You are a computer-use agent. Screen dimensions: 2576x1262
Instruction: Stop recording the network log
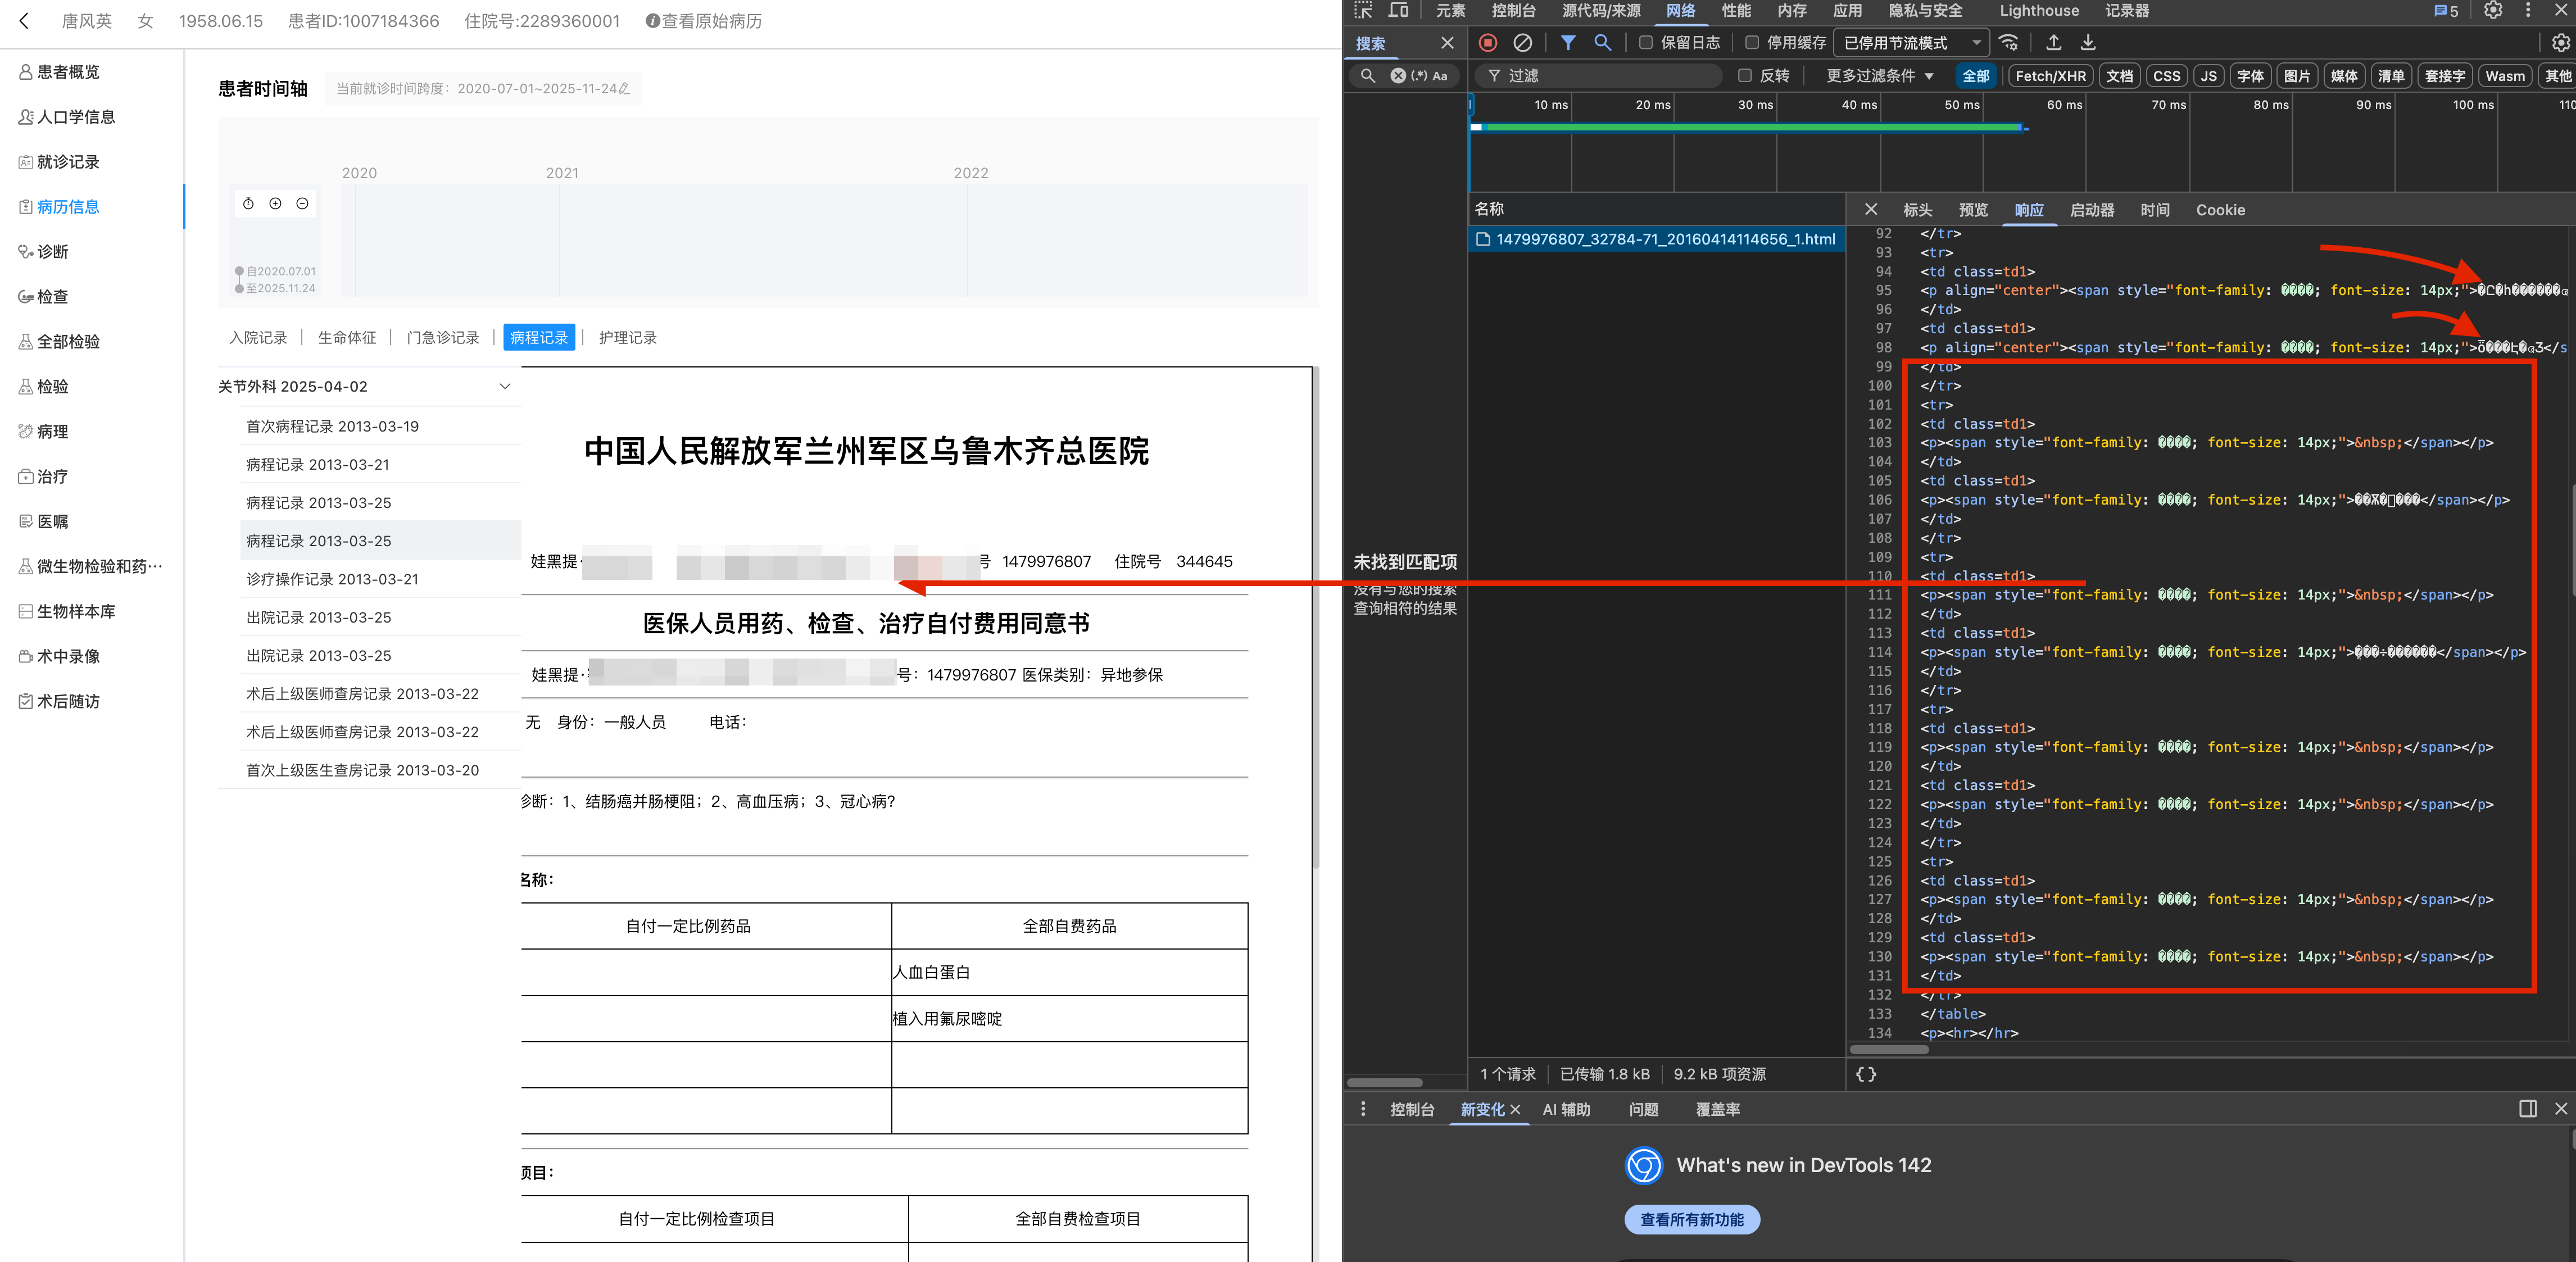tap(1487, 42)
